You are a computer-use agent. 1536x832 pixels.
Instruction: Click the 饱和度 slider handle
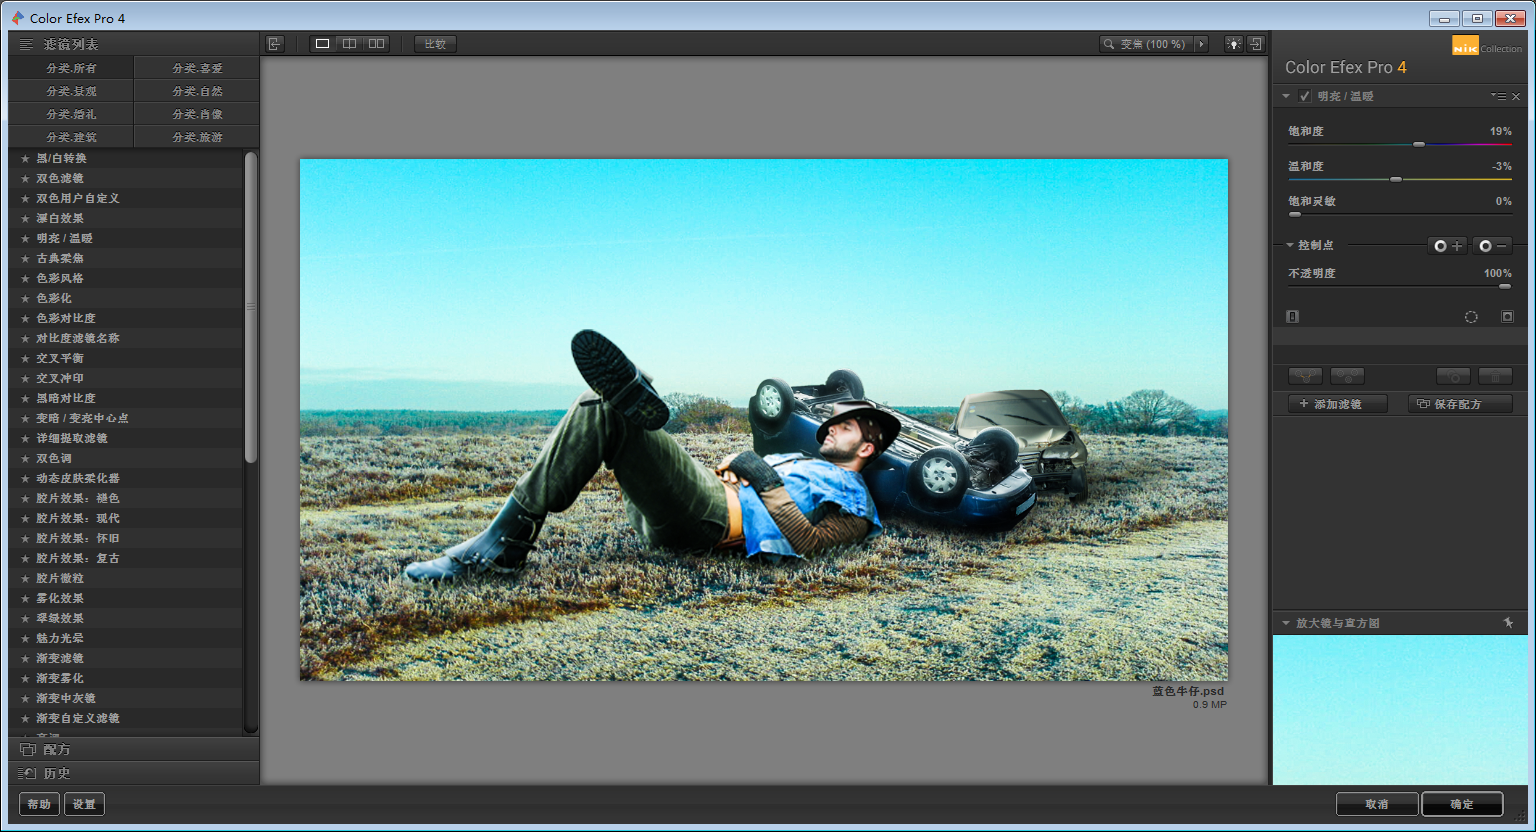coord(1418,145)
